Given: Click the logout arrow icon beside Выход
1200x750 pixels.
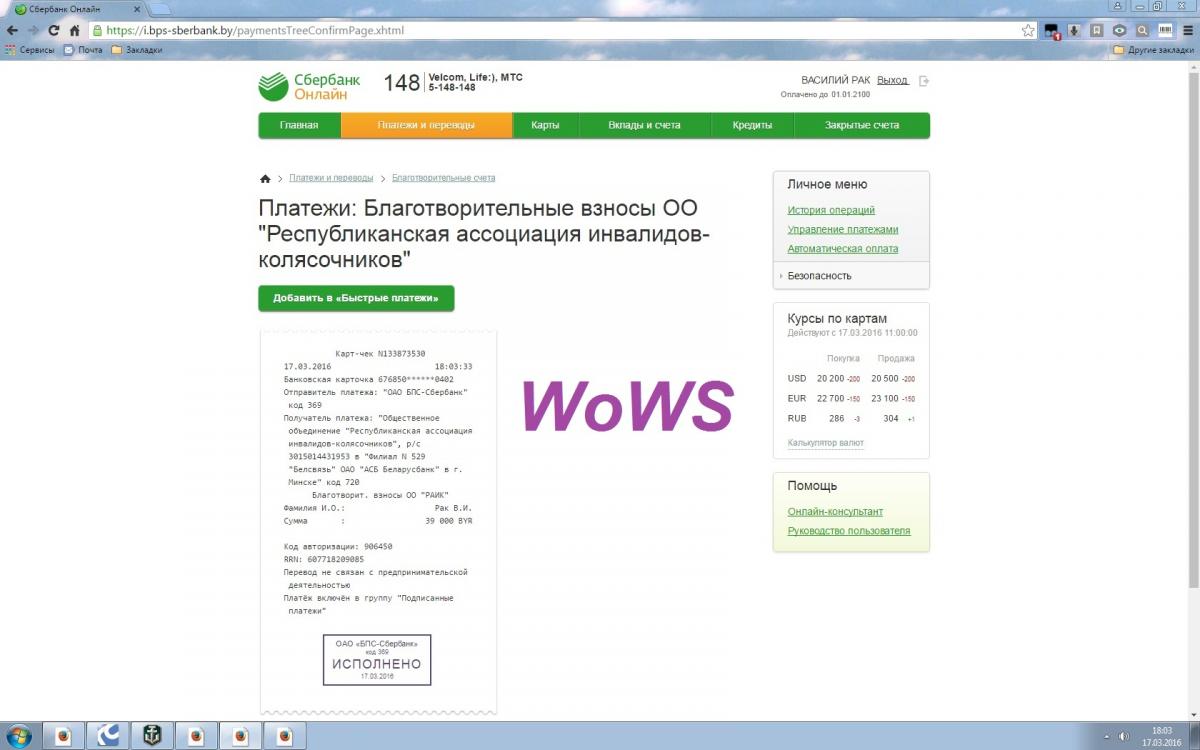Looking at the screenshot, I should tap(924, 81).
